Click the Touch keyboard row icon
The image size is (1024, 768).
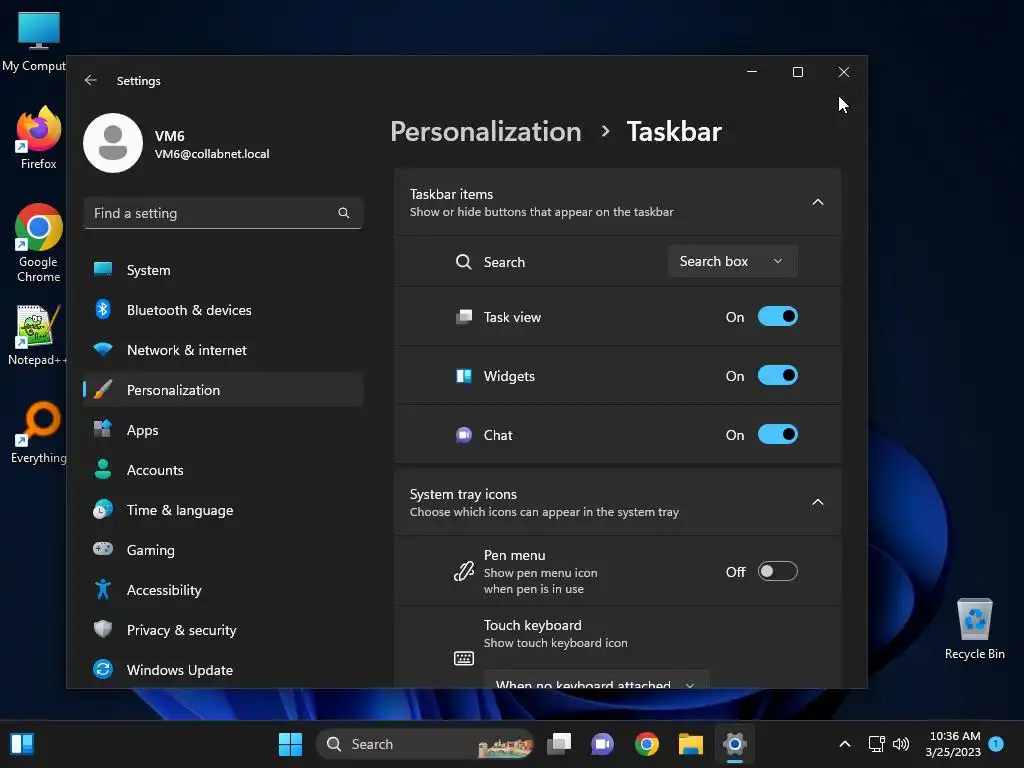click(x=463, y=658)
